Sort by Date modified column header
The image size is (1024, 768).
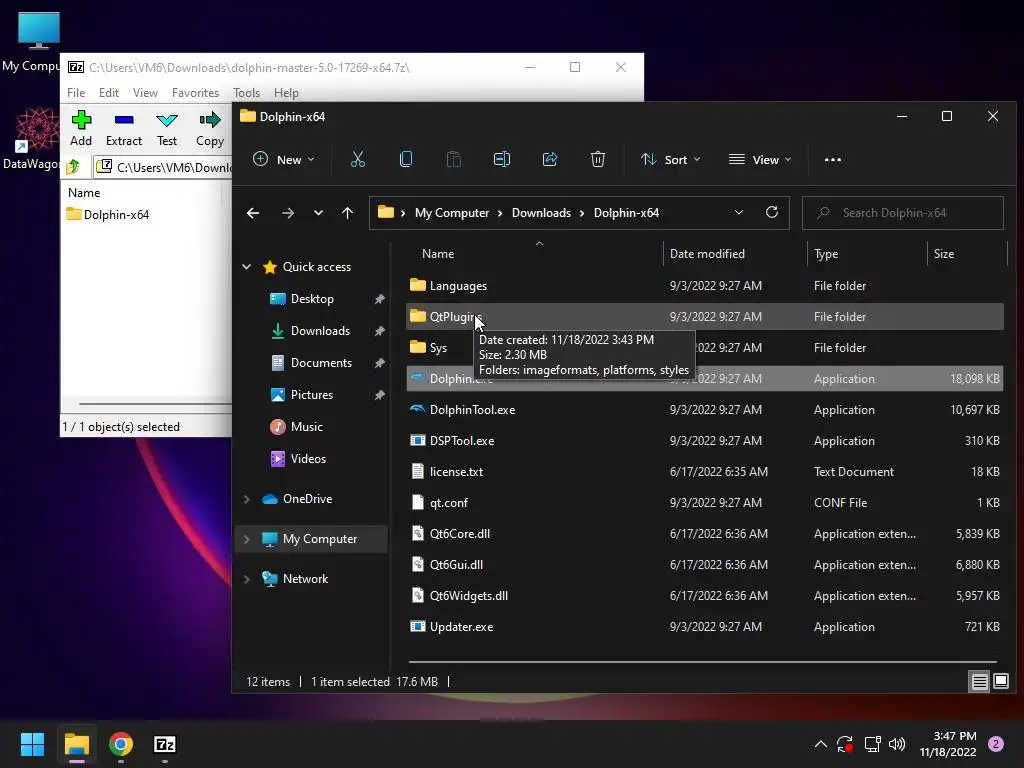click(735, 253)
